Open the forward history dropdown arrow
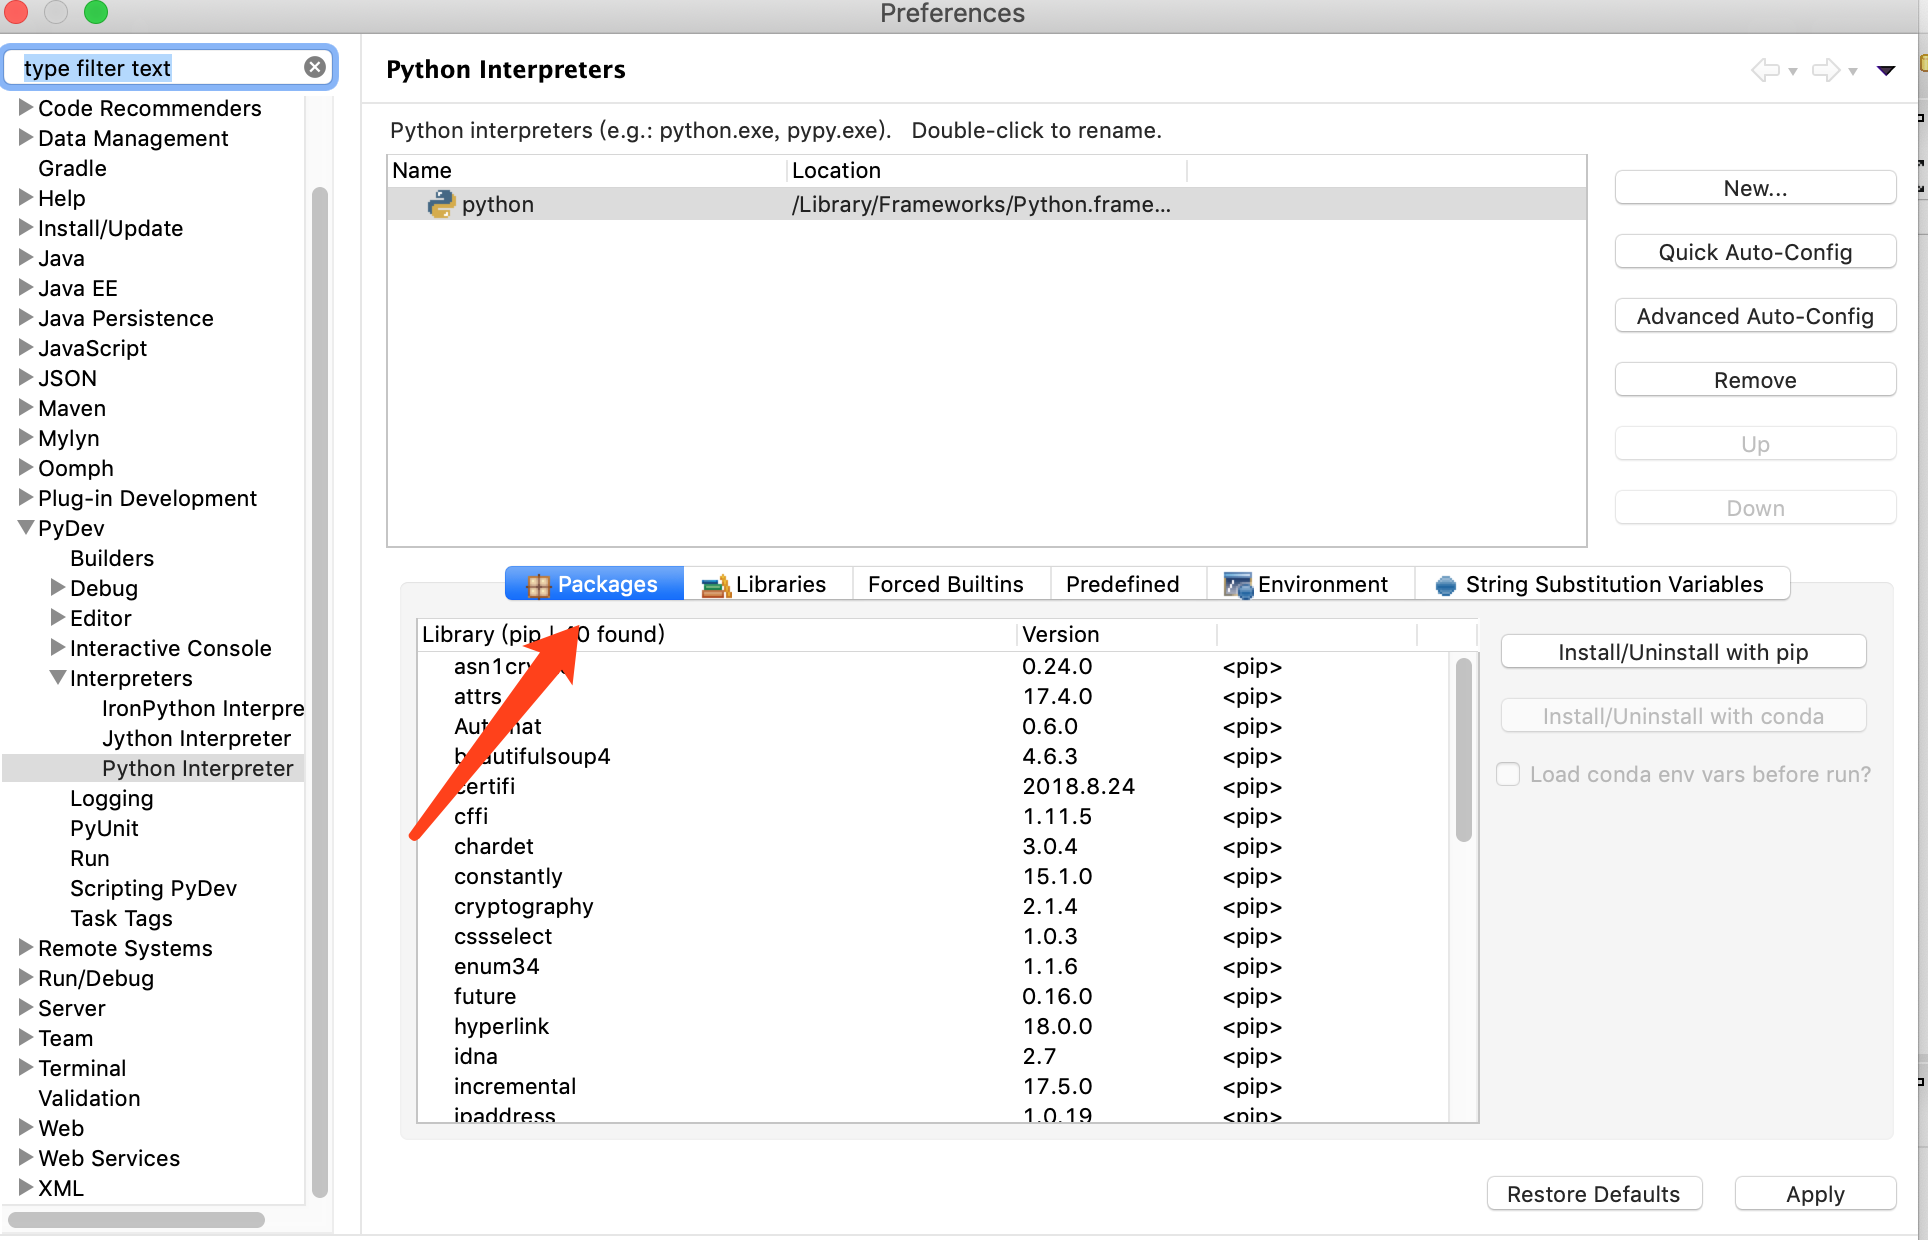The image size is (1928, 1240). [x=1853, y=71]
